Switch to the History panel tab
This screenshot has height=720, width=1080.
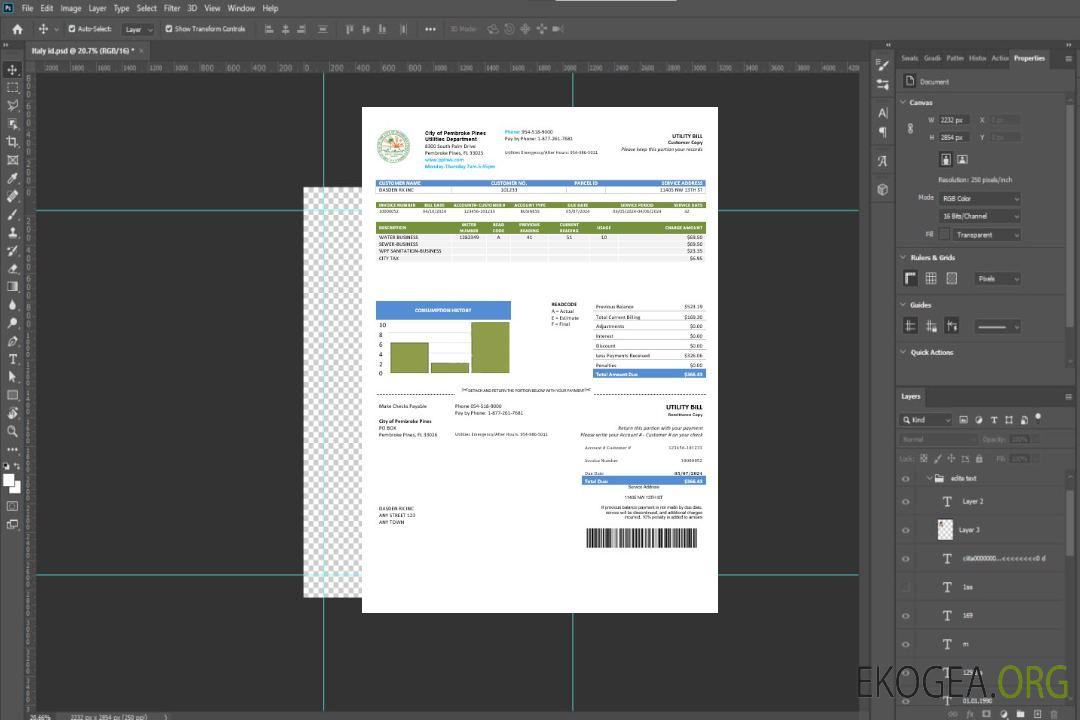click(977, 58)
